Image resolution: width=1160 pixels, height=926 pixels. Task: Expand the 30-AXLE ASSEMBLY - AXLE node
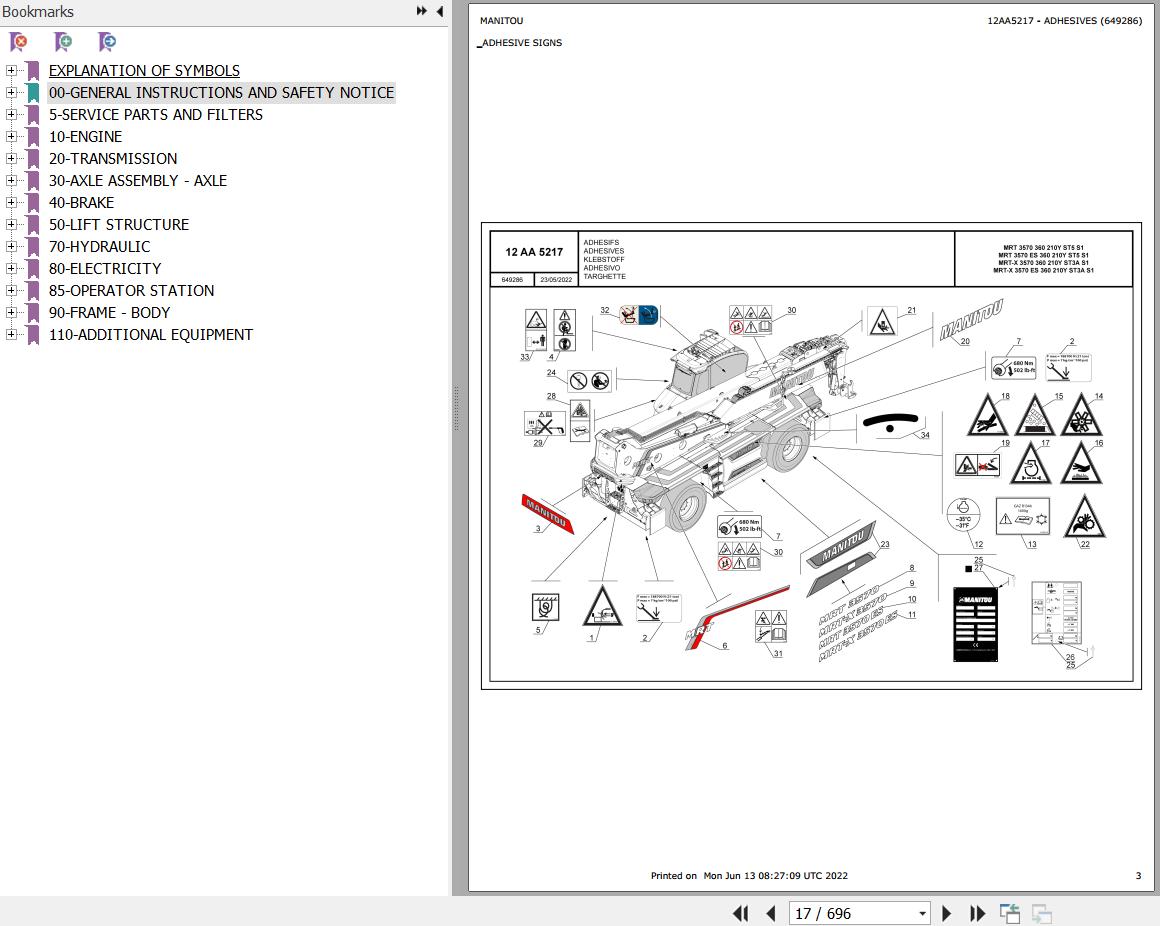[x=11, y=180]
